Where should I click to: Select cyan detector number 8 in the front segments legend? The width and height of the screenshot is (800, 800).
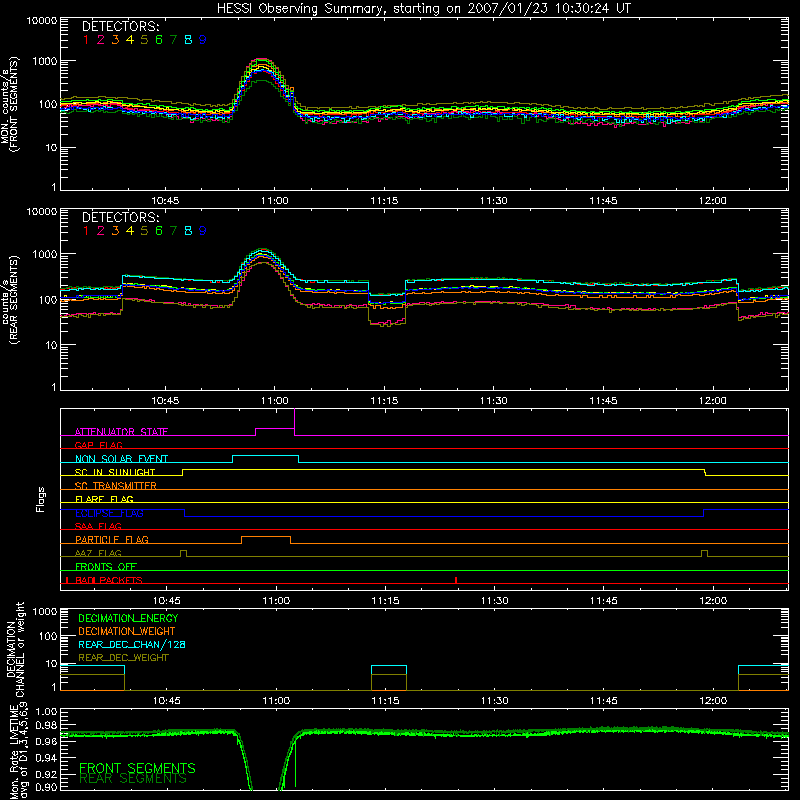point(188,40)
